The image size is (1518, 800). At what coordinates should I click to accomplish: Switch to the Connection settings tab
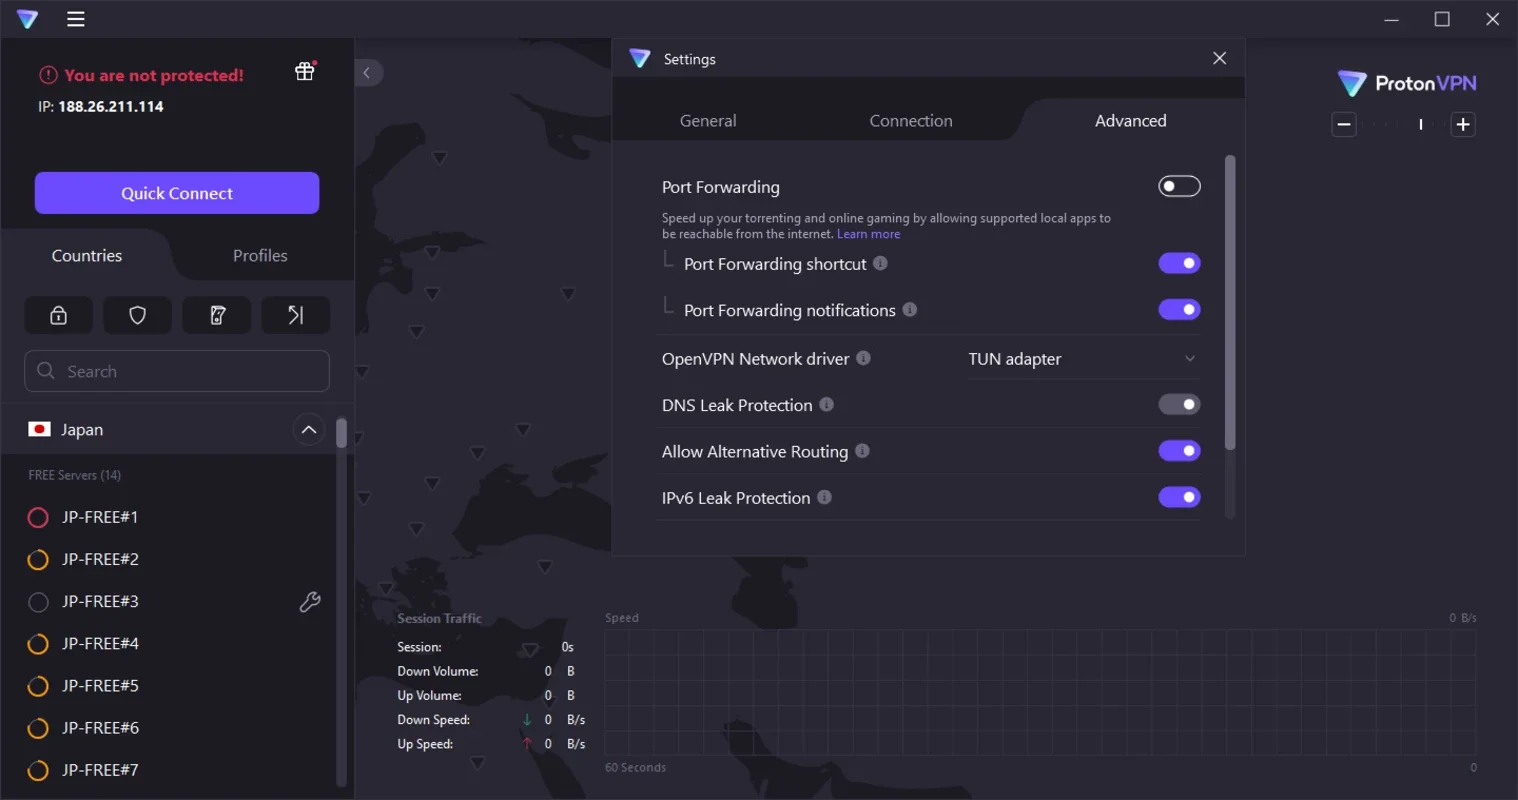910,120
